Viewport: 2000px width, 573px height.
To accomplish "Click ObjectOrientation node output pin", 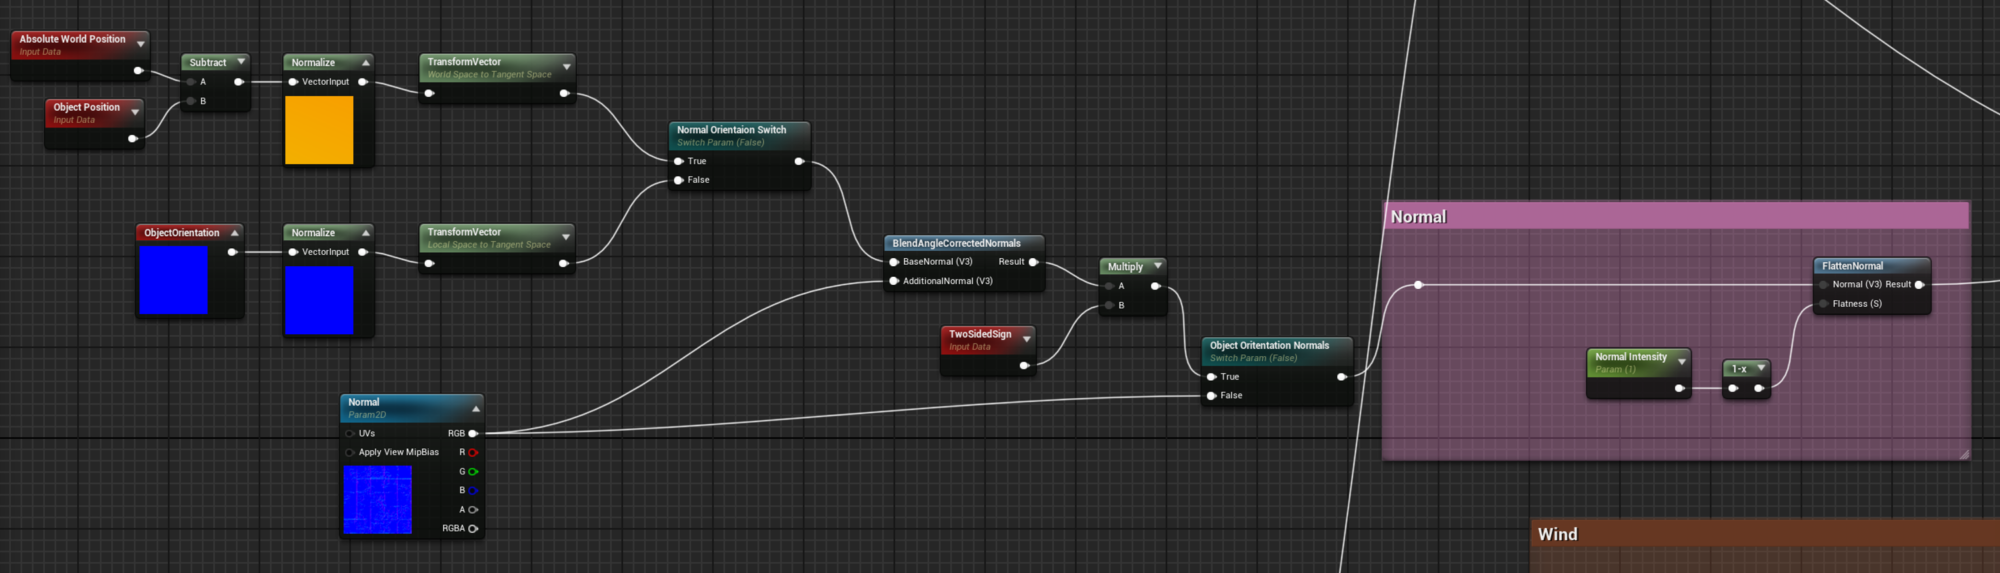I will [232, 252].
